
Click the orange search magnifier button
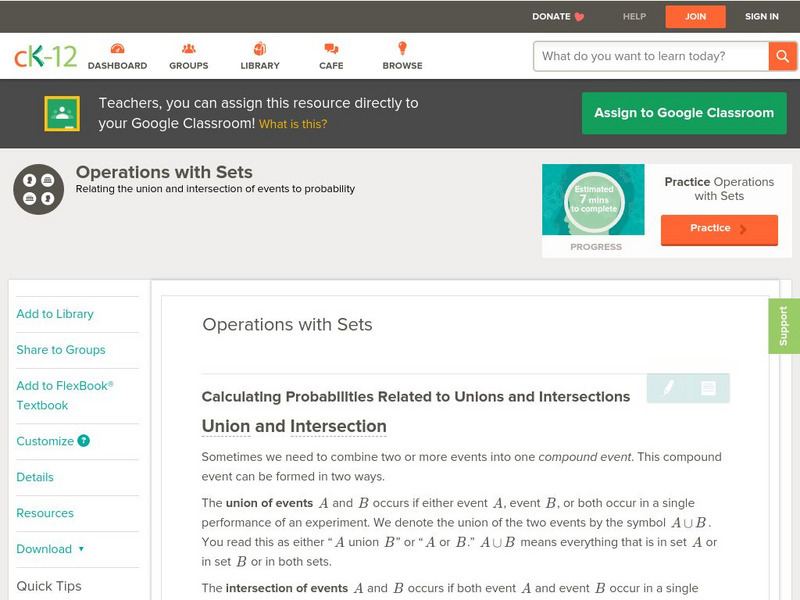tap(782, 56)
